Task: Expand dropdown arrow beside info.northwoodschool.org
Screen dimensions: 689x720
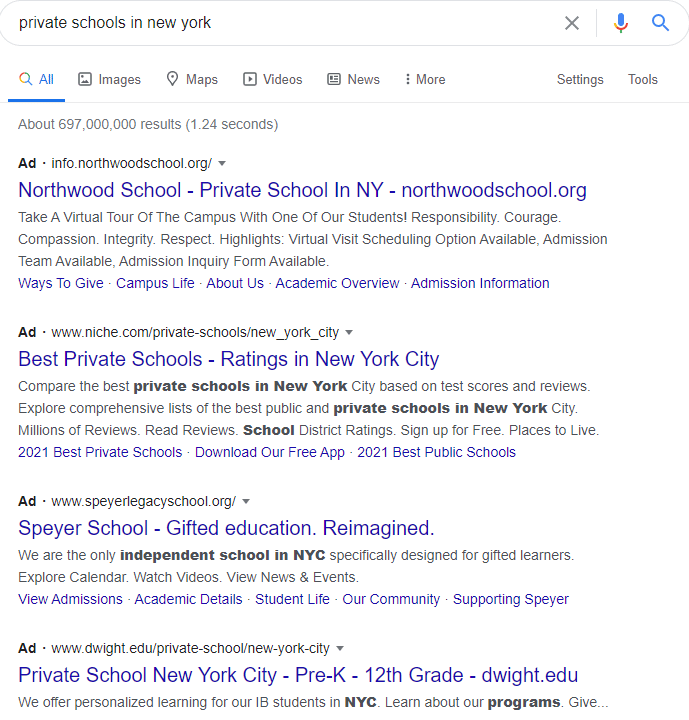Action: click(222, 163)
